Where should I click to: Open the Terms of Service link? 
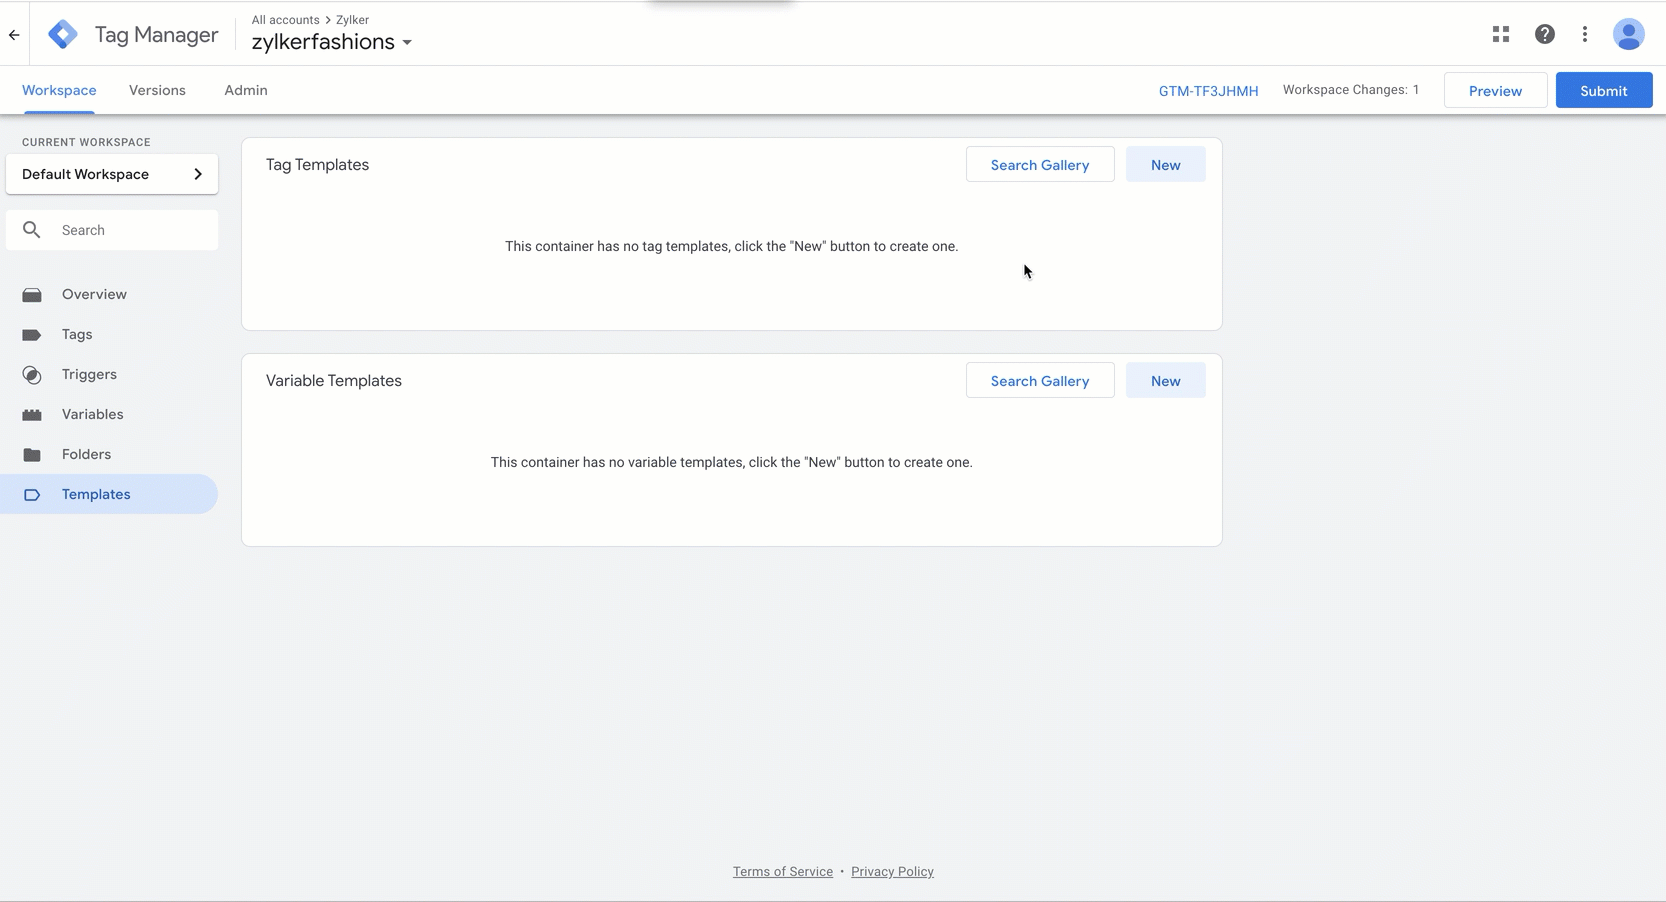pos(783,872)
